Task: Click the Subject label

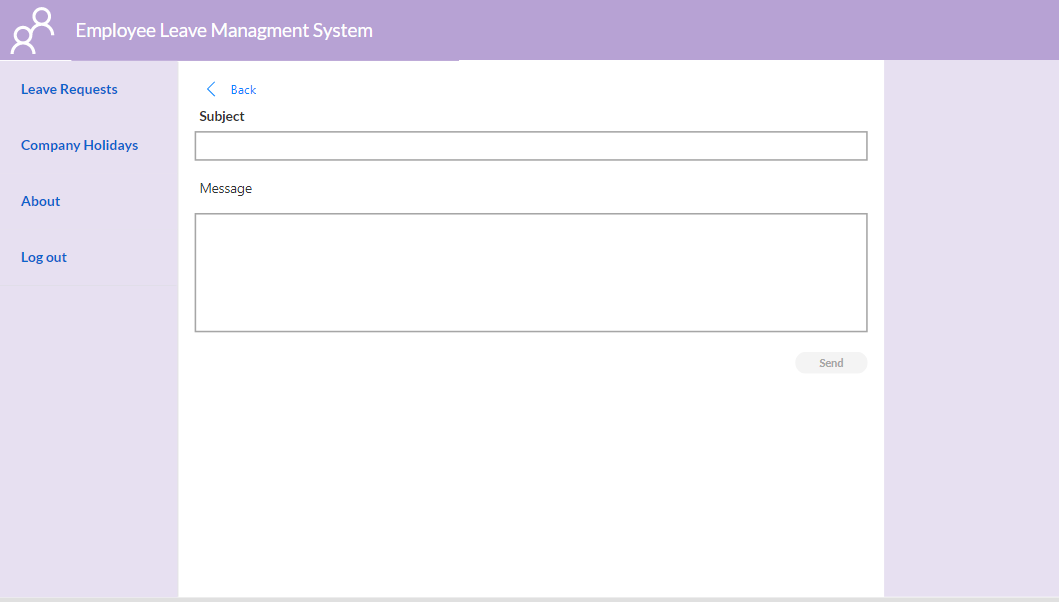Action: coord(222,116)
